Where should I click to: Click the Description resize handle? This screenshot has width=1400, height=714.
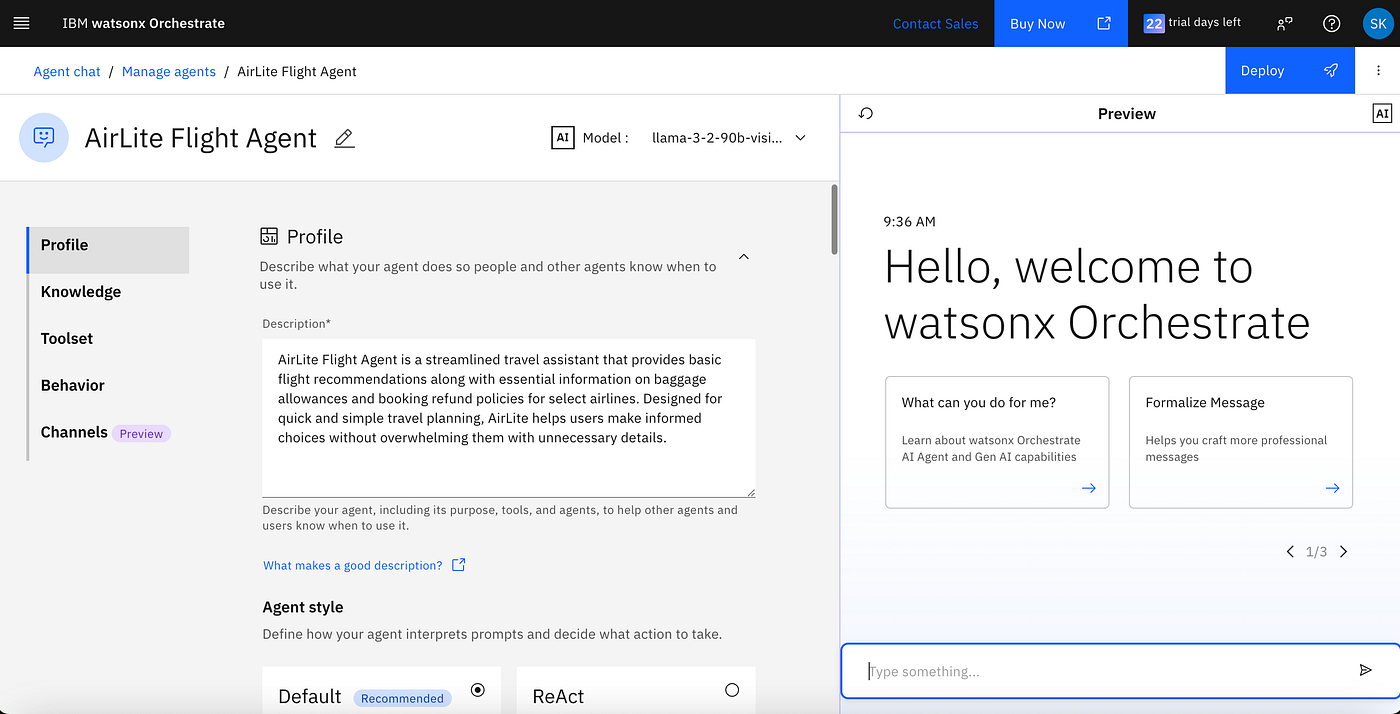pyautogui.click(x=750, y=491)
